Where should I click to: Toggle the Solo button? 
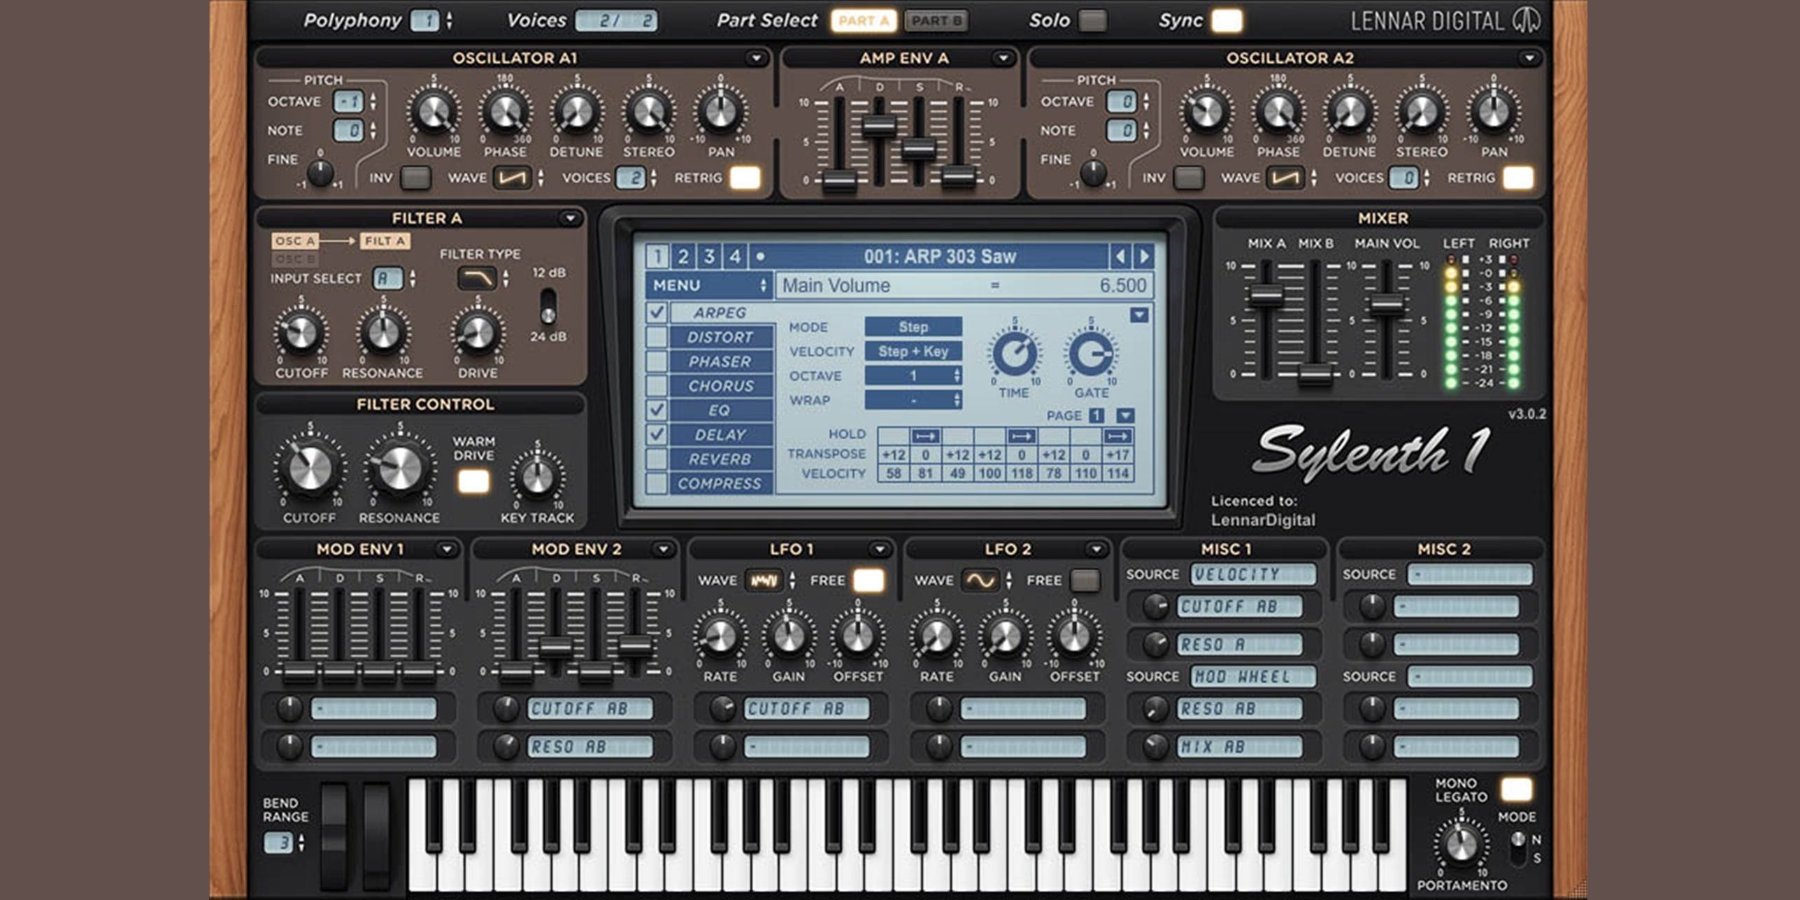pos(1093,20)
